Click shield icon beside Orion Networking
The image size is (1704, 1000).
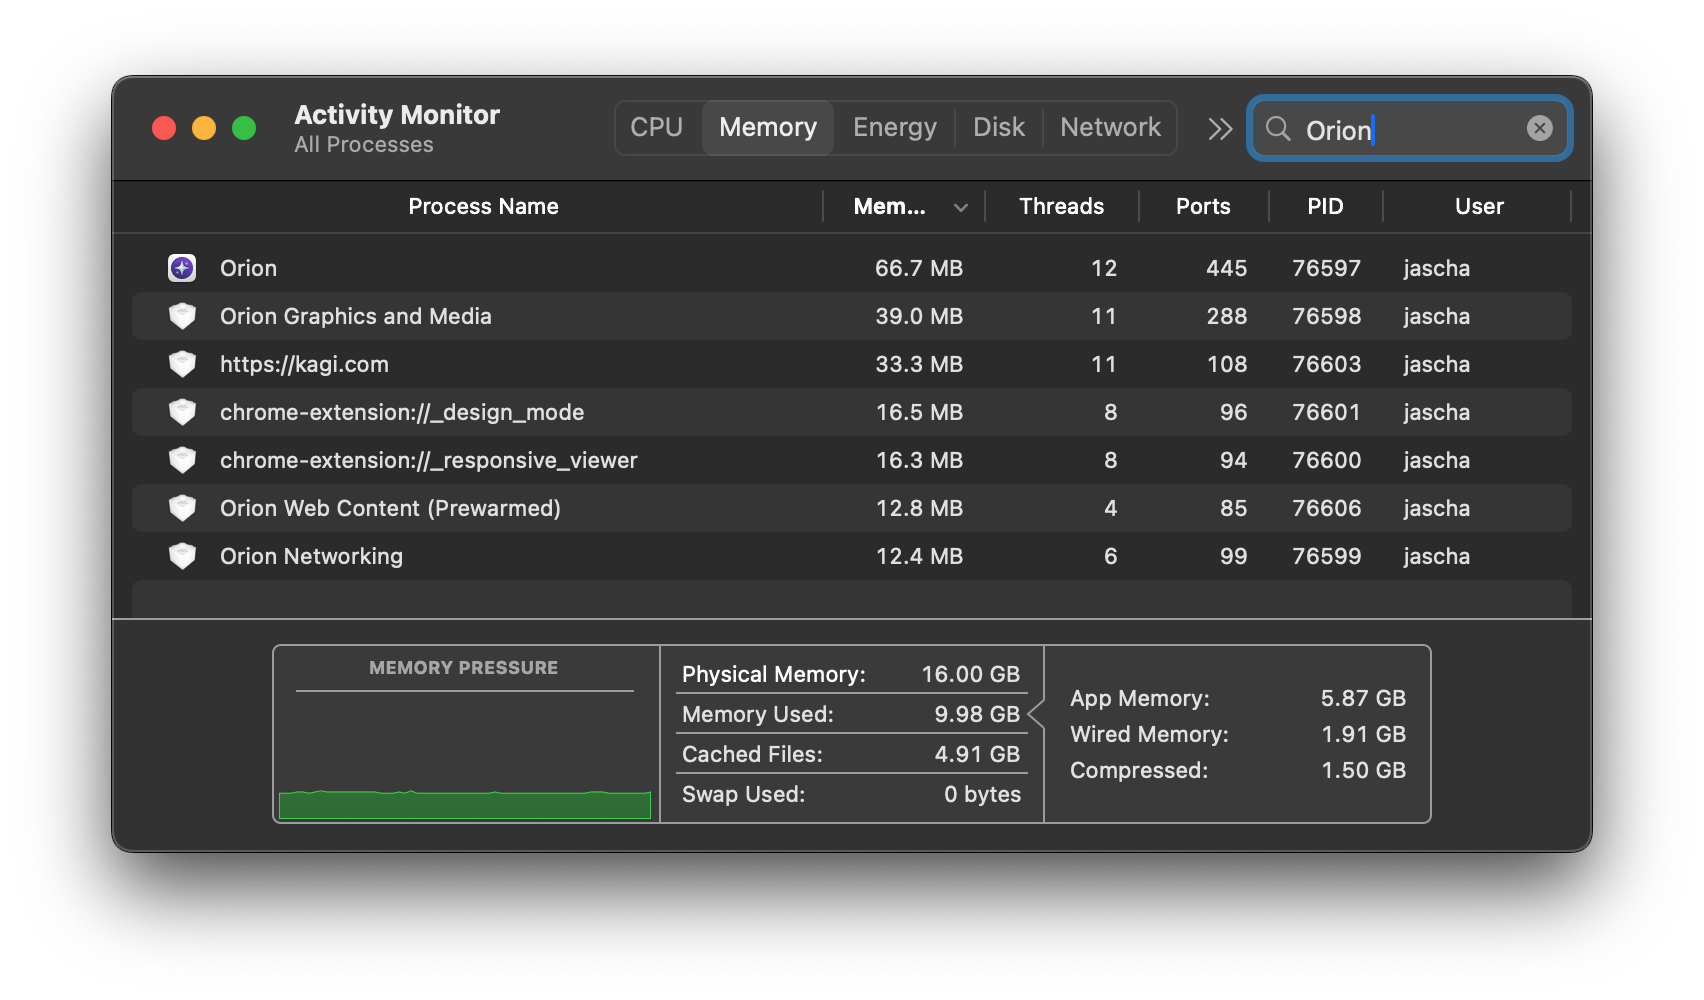[x=182, y=556]
